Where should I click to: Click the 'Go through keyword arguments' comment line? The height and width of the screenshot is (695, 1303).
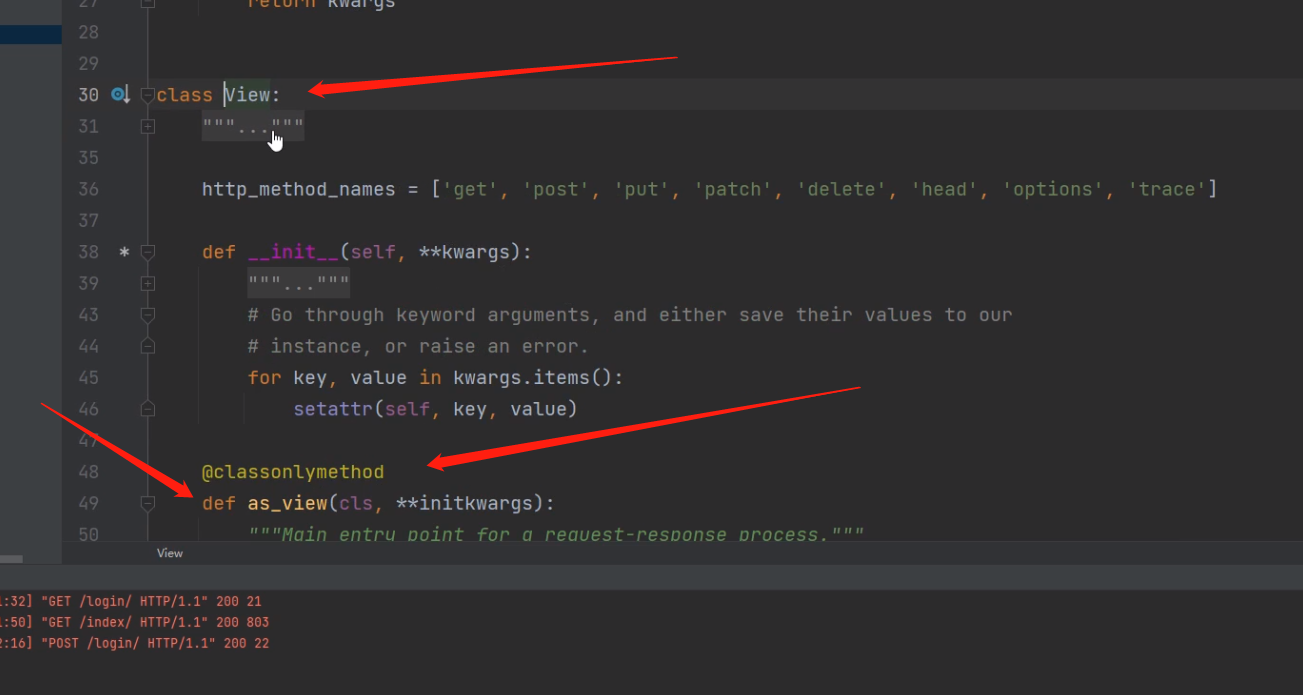pyautogui.click(x=630, y=315)
